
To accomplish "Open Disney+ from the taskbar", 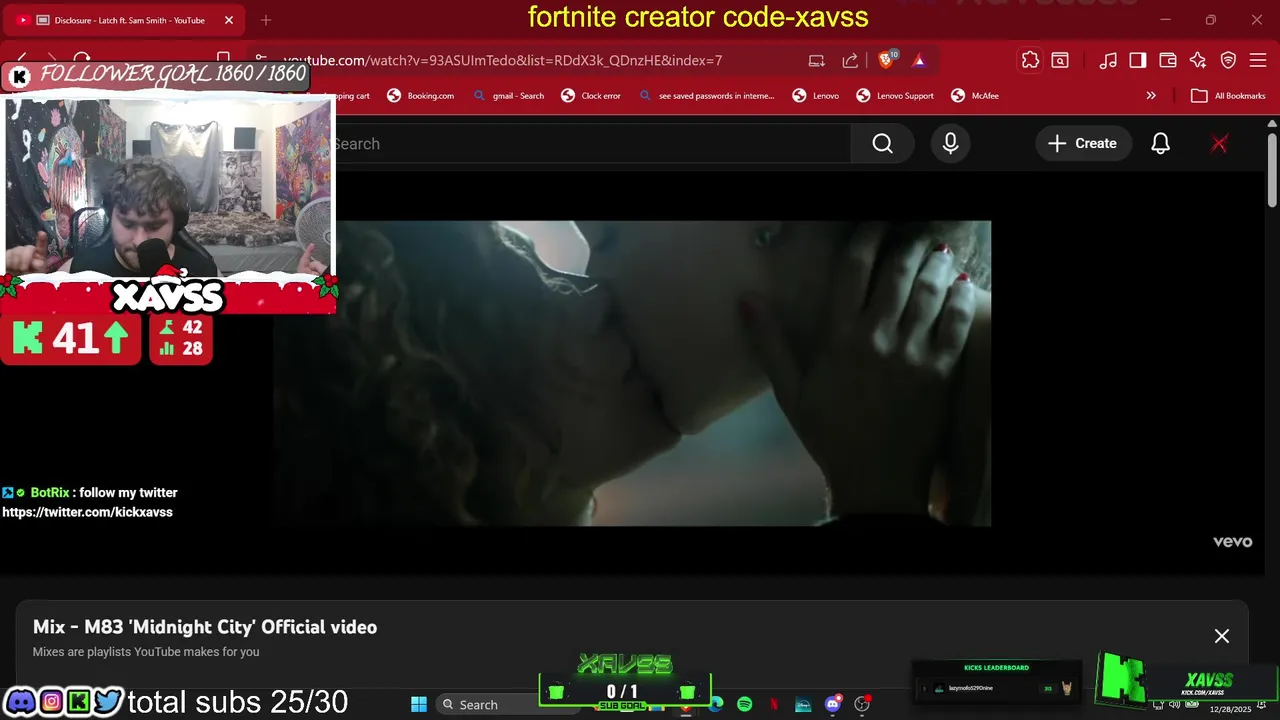I will tap(803, 704).
